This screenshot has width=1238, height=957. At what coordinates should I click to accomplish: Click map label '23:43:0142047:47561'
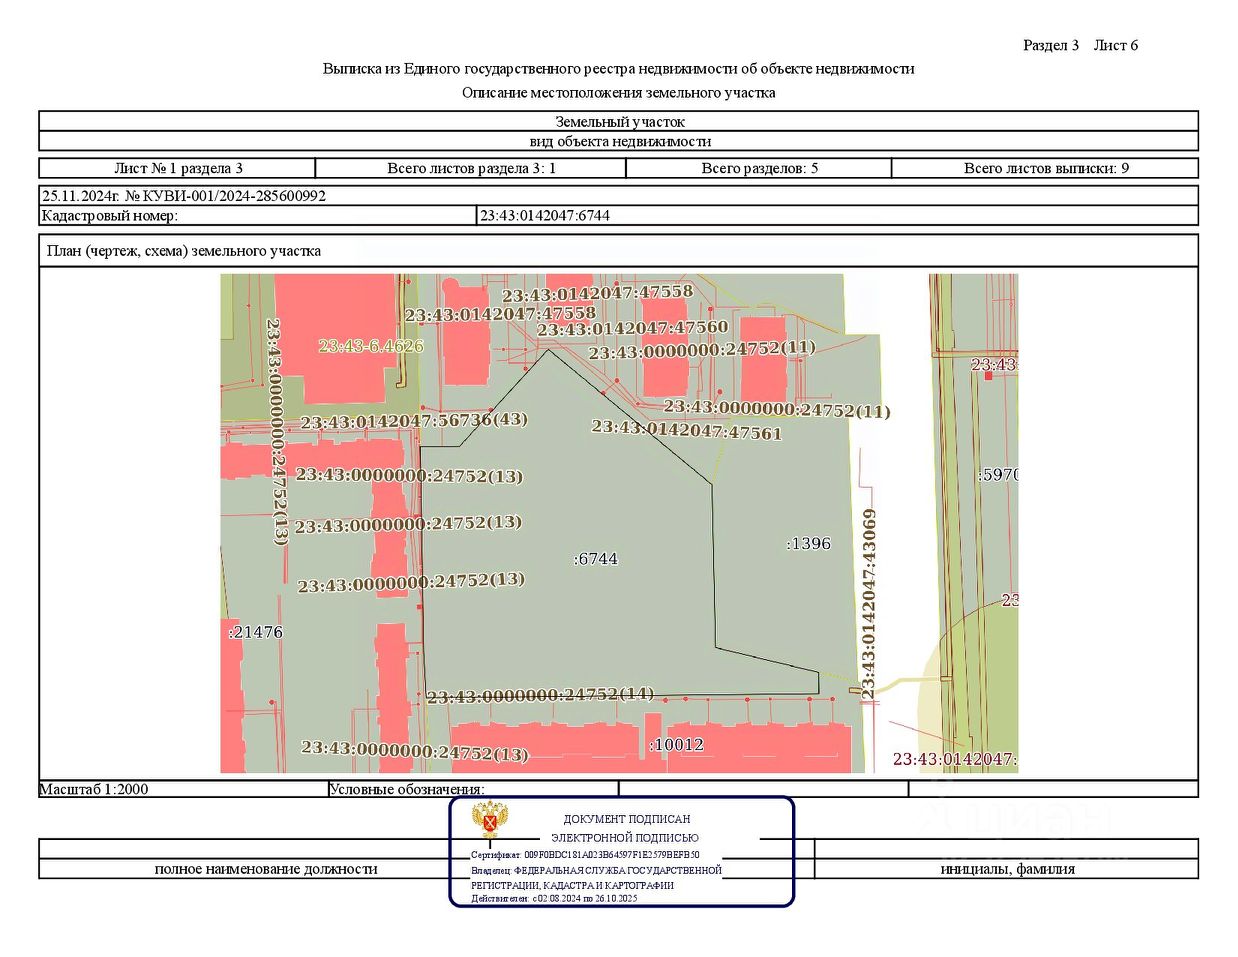[x=687, y=430]
